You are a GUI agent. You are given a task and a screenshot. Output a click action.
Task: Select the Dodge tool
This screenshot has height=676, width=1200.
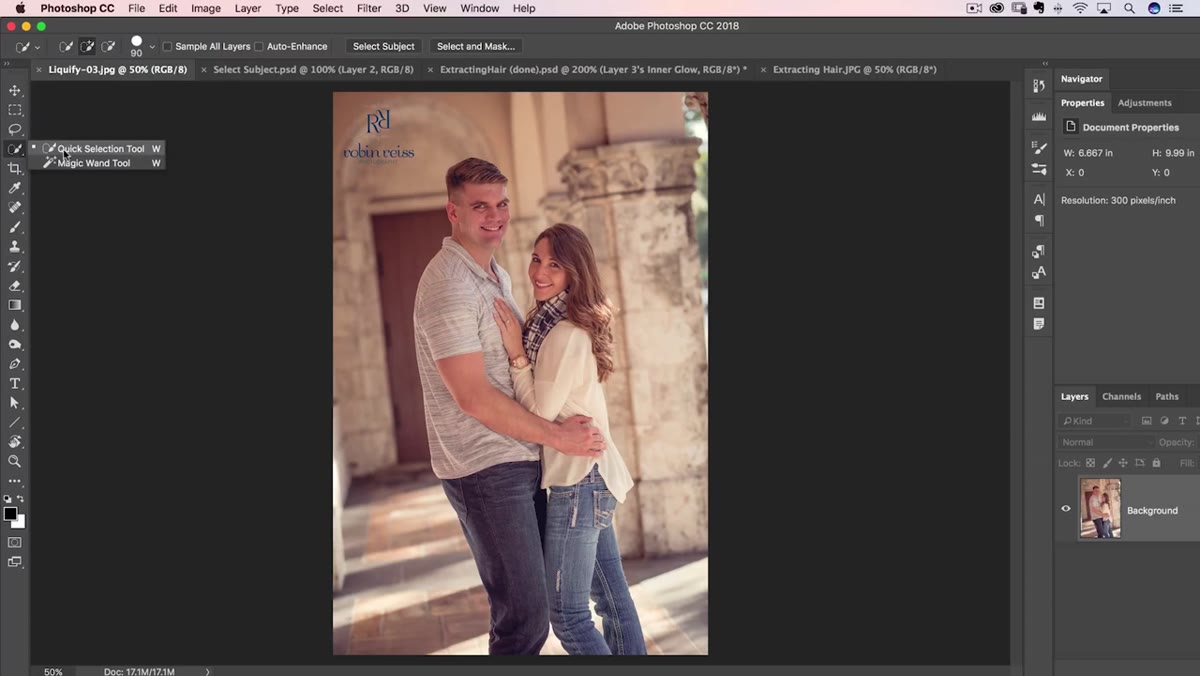tap(15, 344)
